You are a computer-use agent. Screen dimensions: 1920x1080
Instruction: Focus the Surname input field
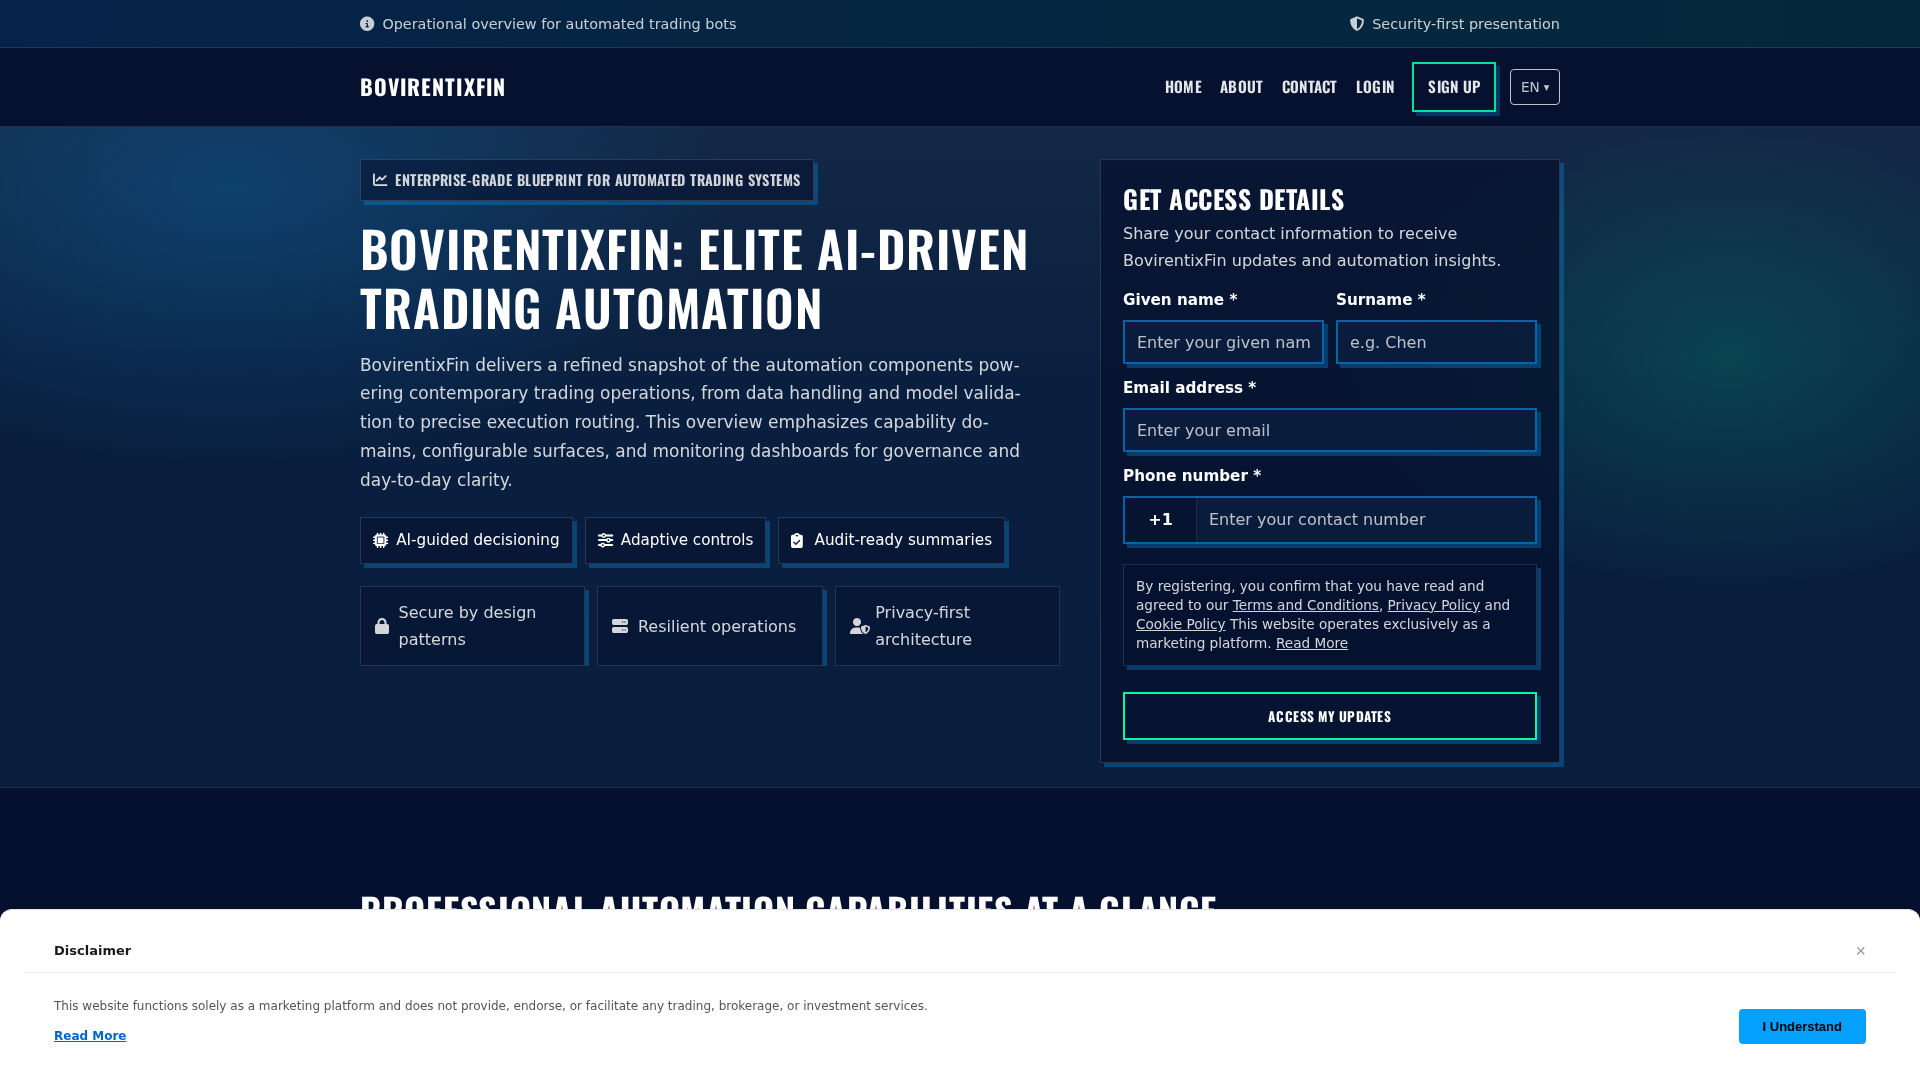(x=1436, y=342)
